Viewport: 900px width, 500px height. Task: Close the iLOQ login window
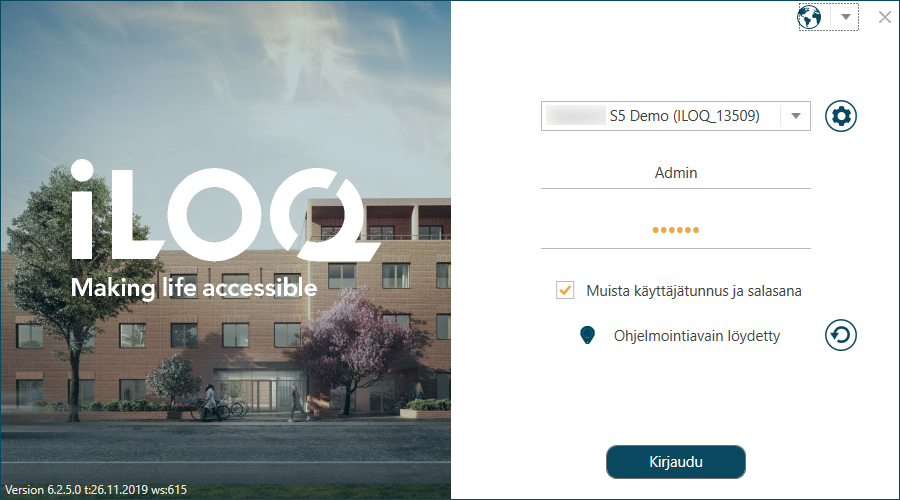[x=885, y=17]
